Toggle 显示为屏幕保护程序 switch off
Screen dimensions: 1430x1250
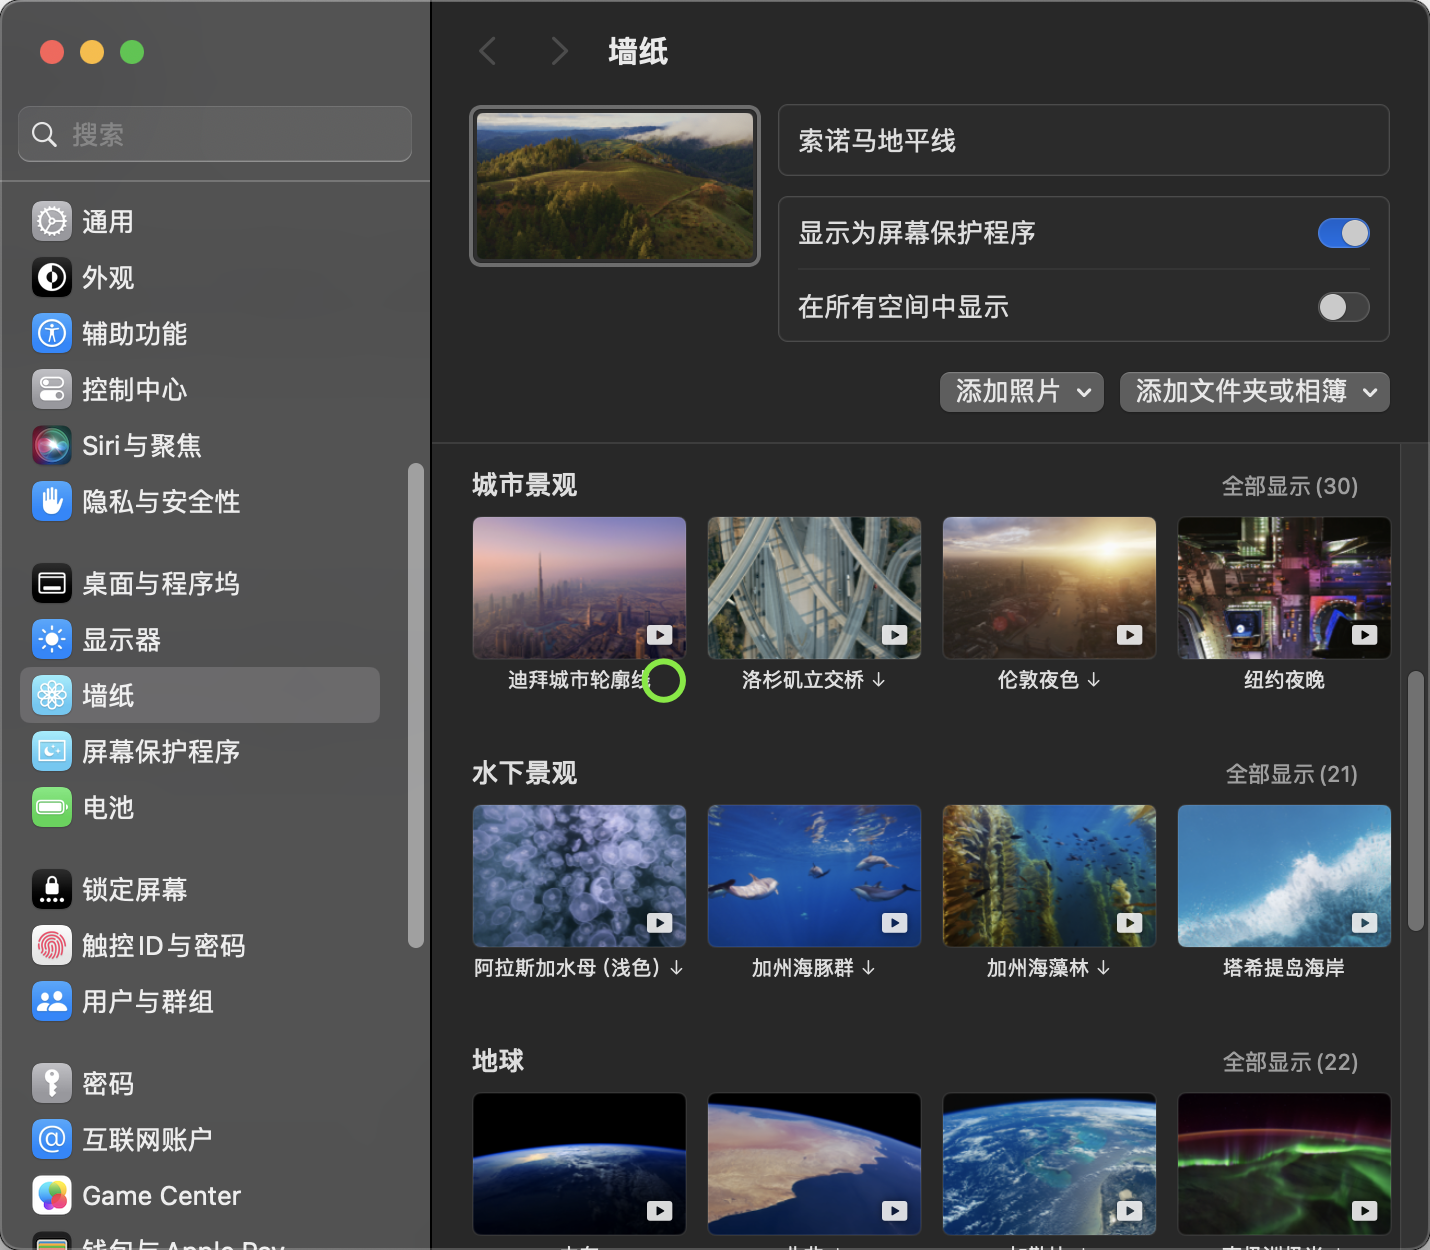point(1343,233)
